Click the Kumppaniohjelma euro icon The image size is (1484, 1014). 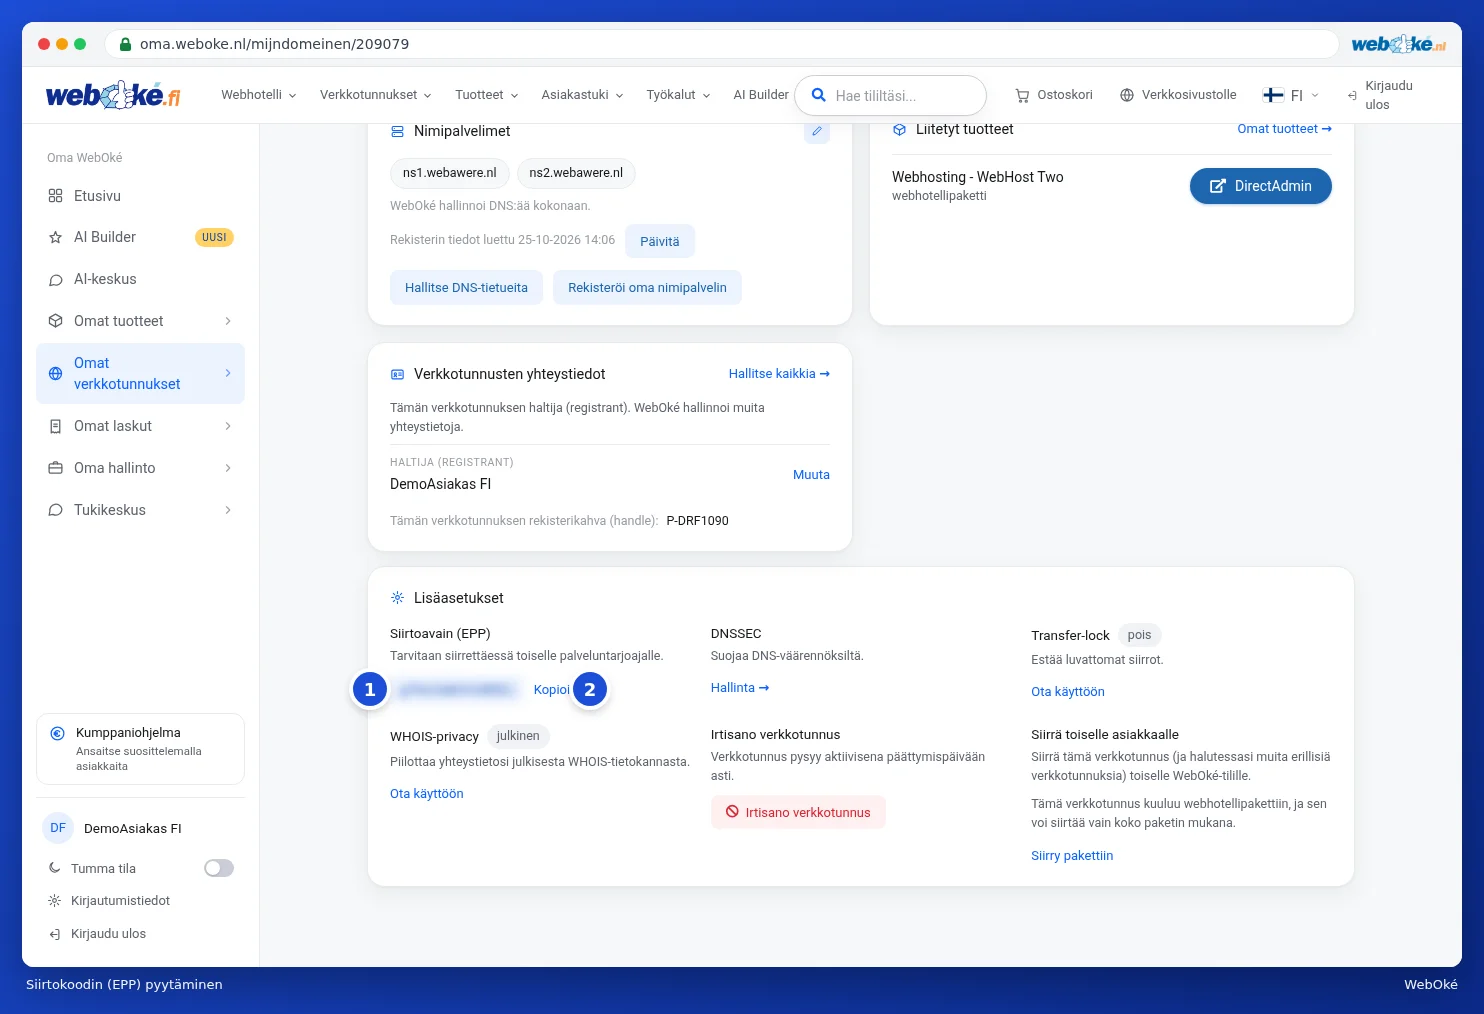click(x=58, y=733)
